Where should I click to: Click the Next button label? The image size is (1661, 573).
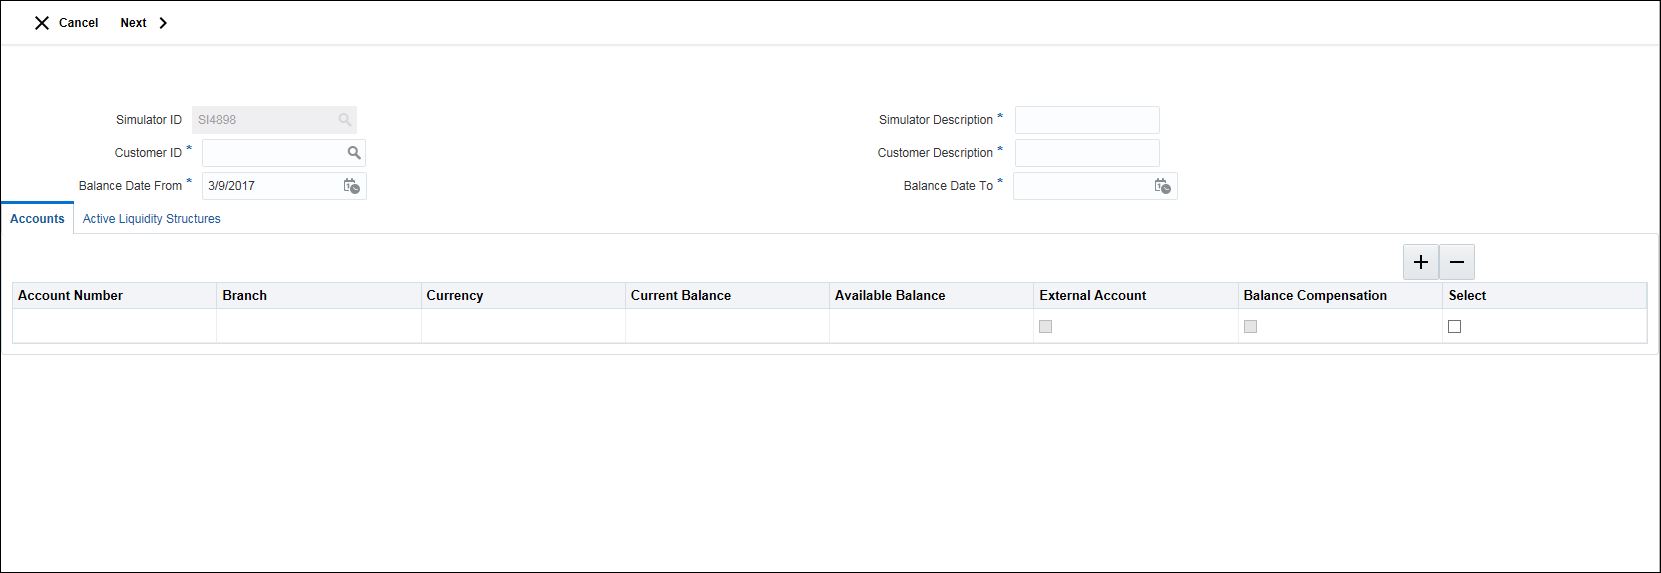pyautogui.click(x=133, y=23)
